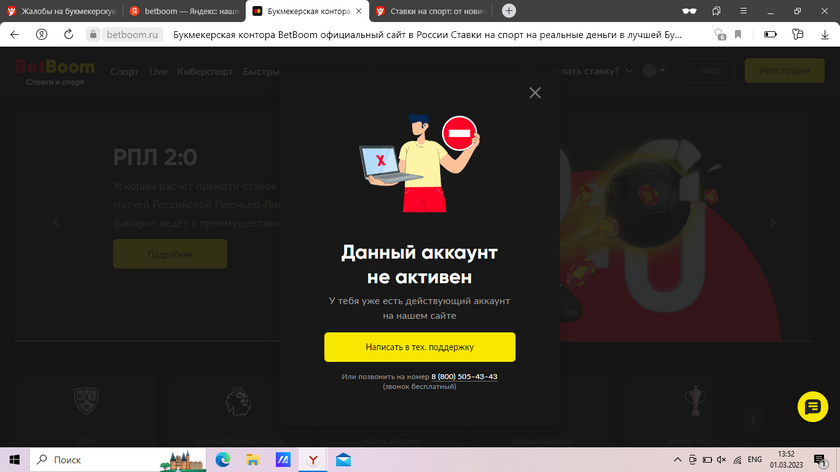Screen dimensions: 840x472
Task: Switch to 'betboom — Яндекс' tab
Action: pyautogui.click(x=185, y=11)
